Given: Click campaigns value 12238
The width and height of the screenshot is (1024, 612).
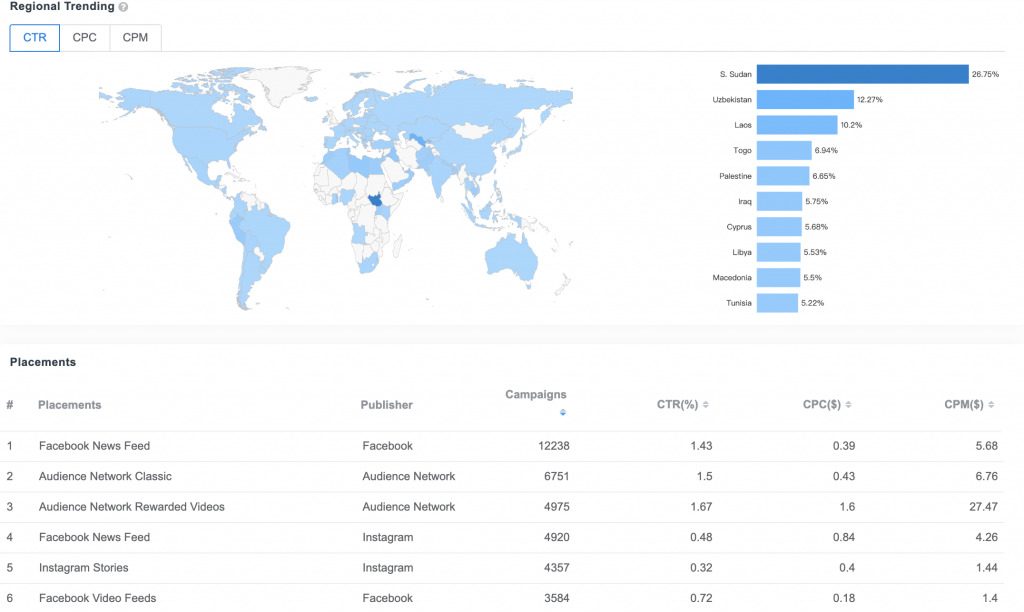Looking at the screenshot, I should 554,446.
